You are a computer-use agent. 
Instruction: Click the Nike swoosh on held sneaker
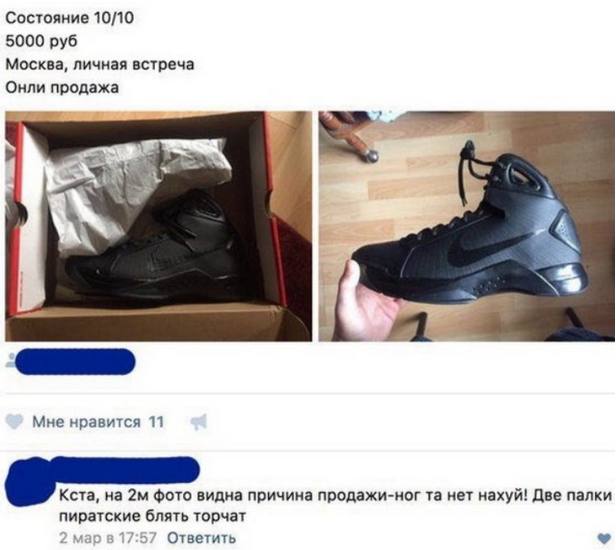pyautogui.click(x=484, y=245)
